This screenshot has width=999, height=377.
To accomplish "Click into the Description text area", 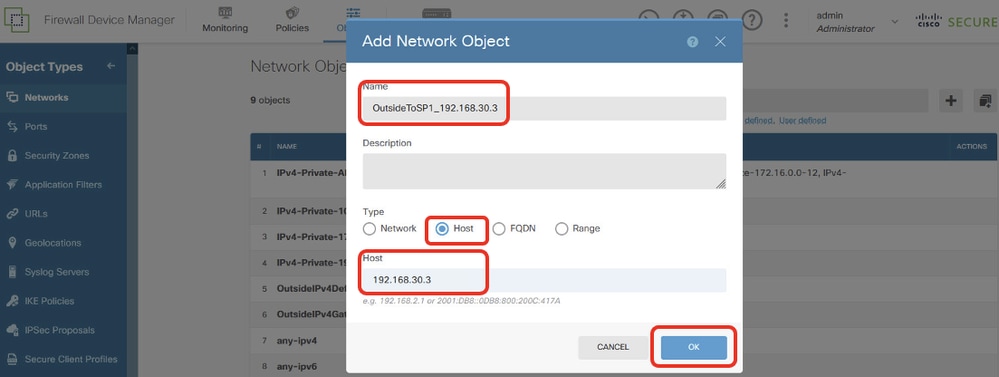I will (544, 171).
